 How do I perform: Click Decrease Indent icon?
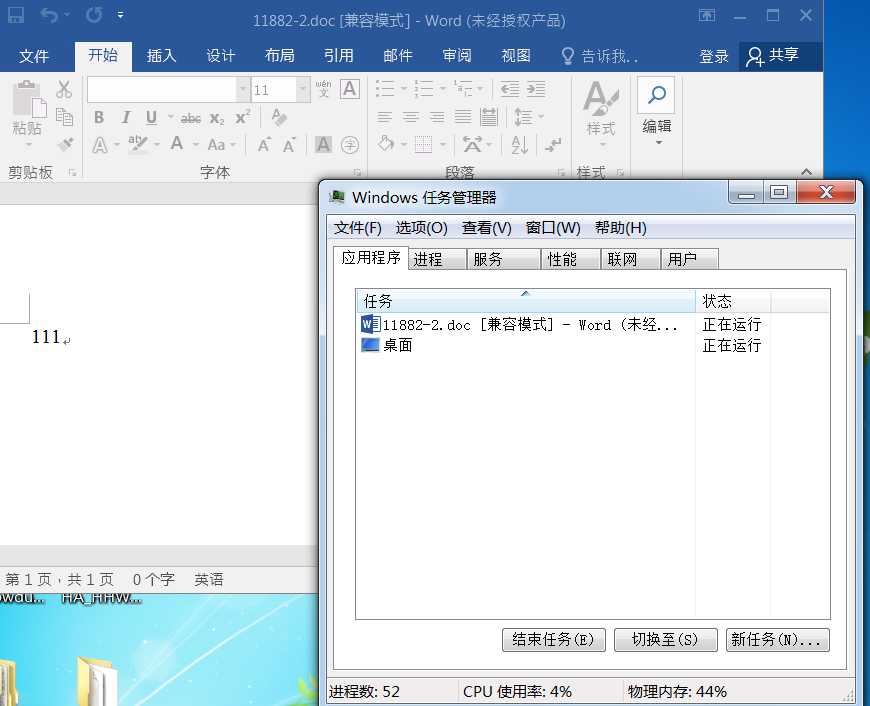click(510, 89)
